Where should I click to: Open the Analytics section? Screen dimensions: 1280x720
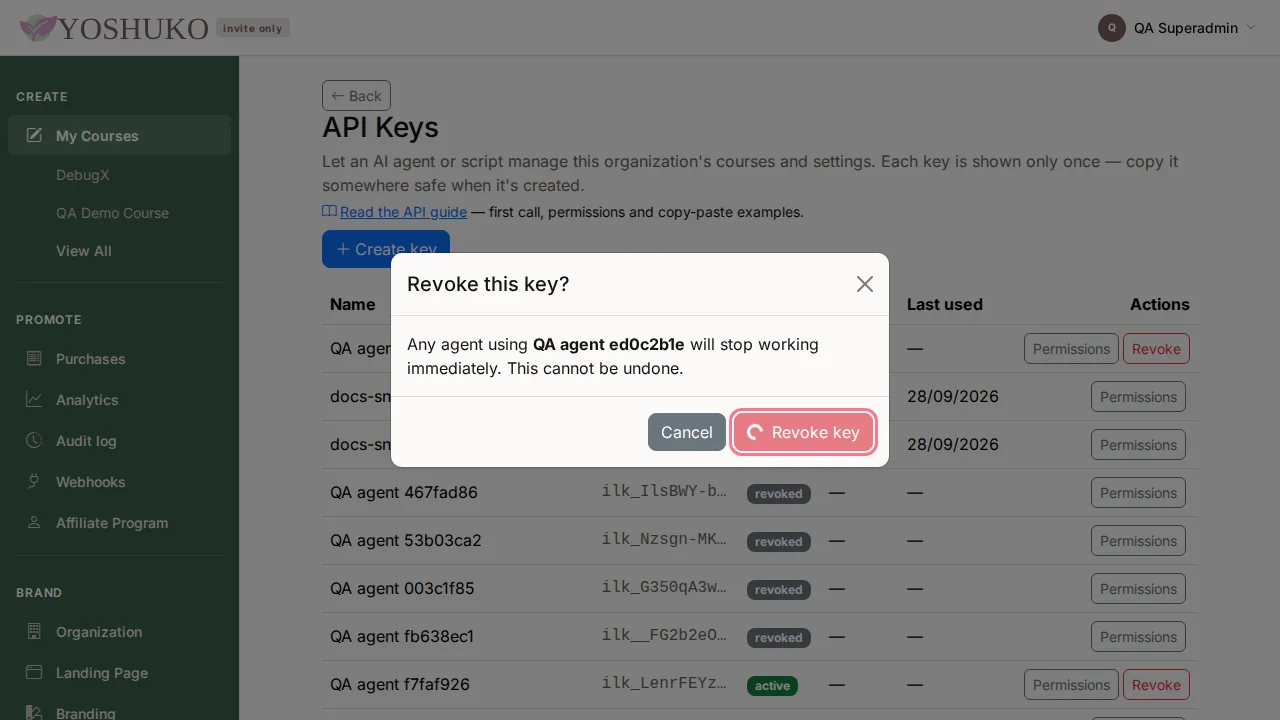tap(119, 399)
